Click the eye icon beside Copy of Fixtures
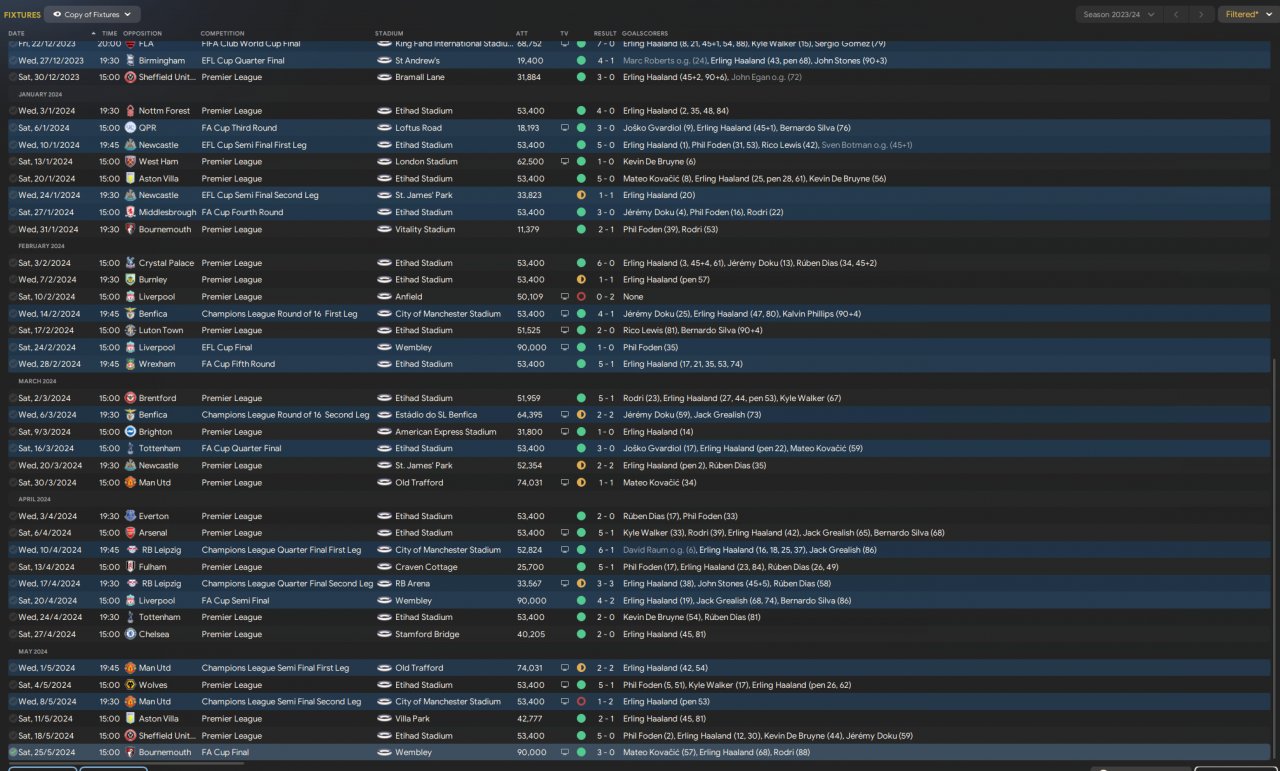1280x771 pixels. (57, 15)
